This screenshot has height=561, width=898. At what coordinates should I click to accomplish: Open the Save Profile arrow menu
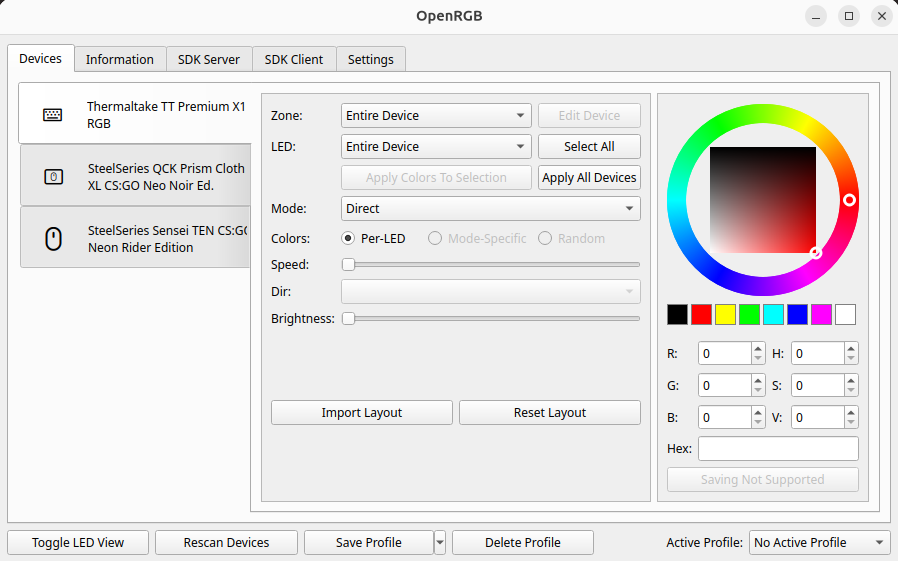pyautogui.click(x=440, y=542)
